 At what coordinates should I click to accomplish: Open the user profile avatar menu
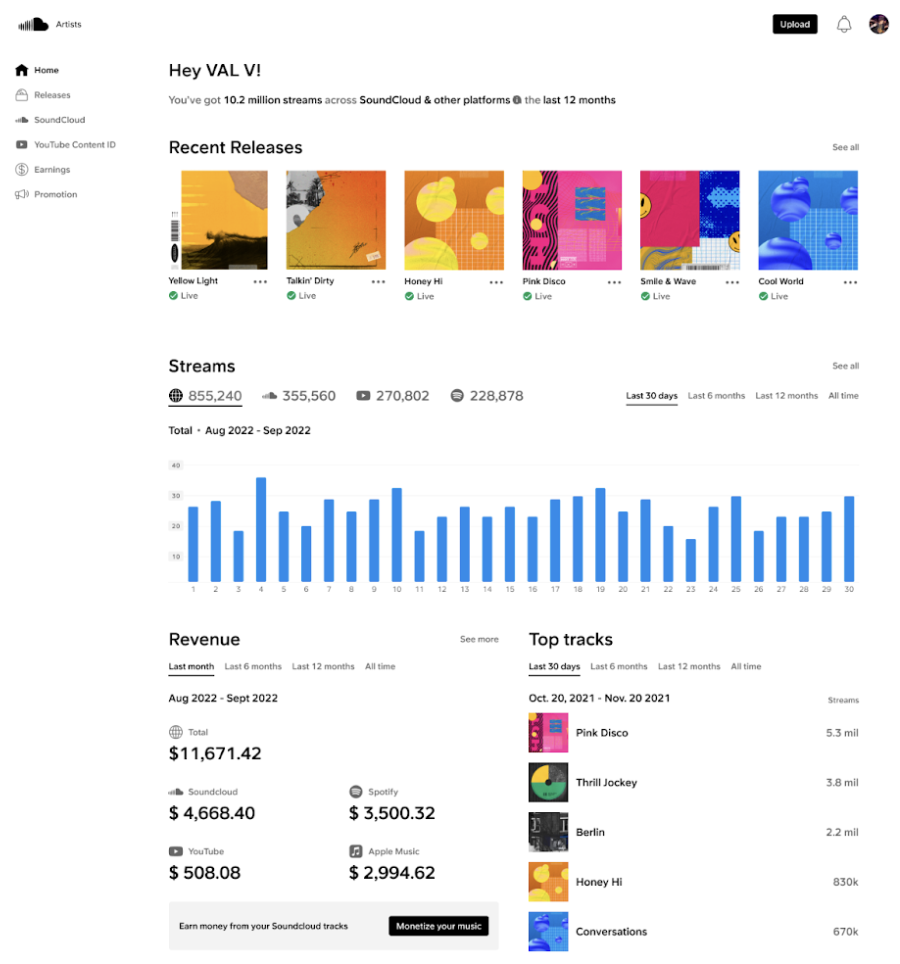[x=879, y=24]
